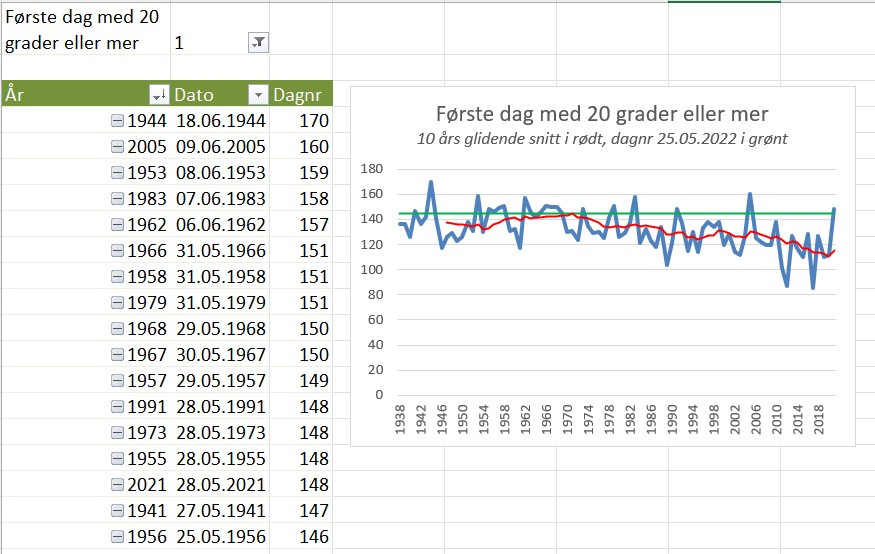875x554 pixels.
Task: Select the chart's vertical axis label 180
Action: [372, 168]
